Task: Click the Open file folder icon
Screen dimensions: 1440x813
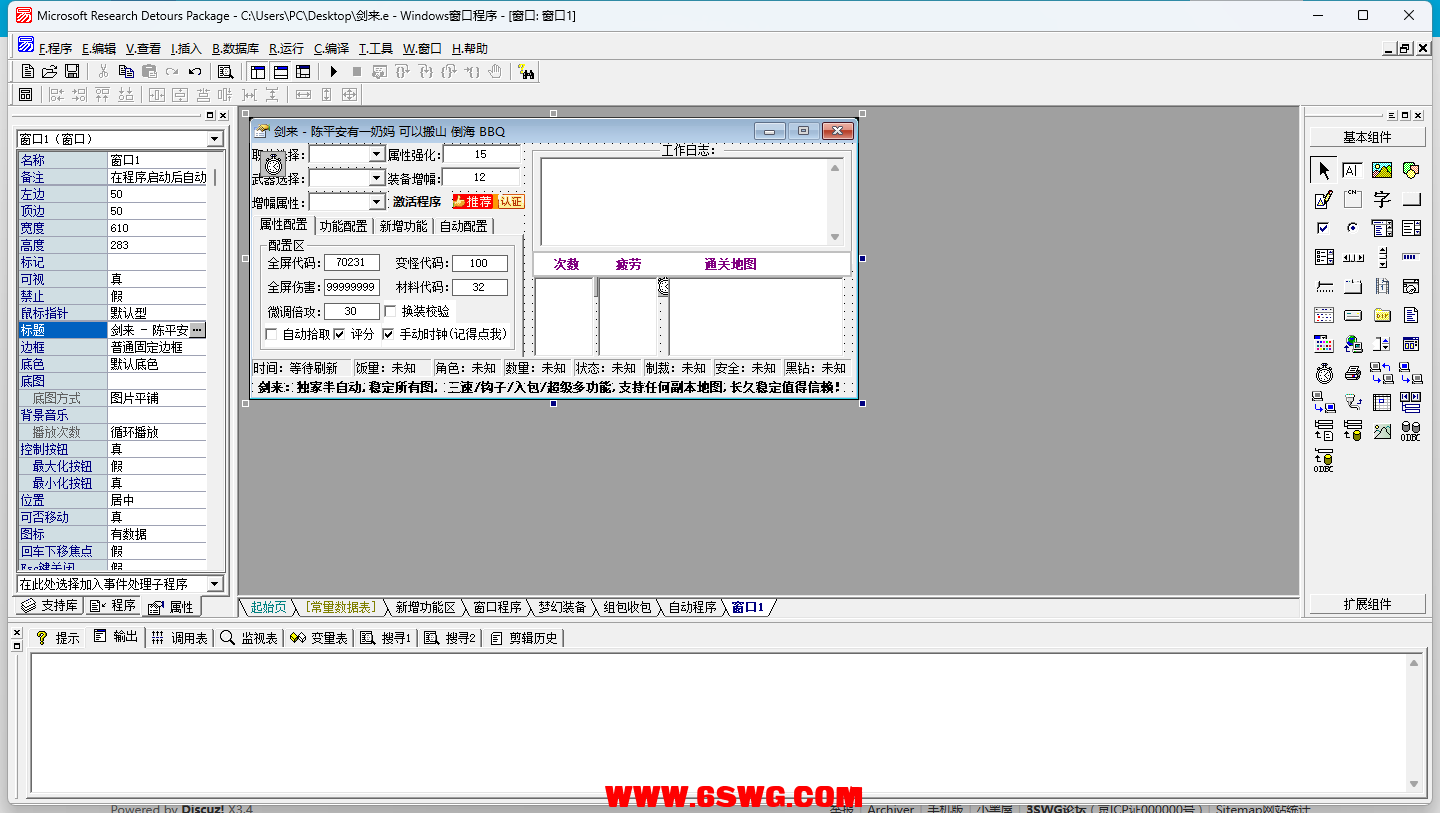Action: click(49, 71)
